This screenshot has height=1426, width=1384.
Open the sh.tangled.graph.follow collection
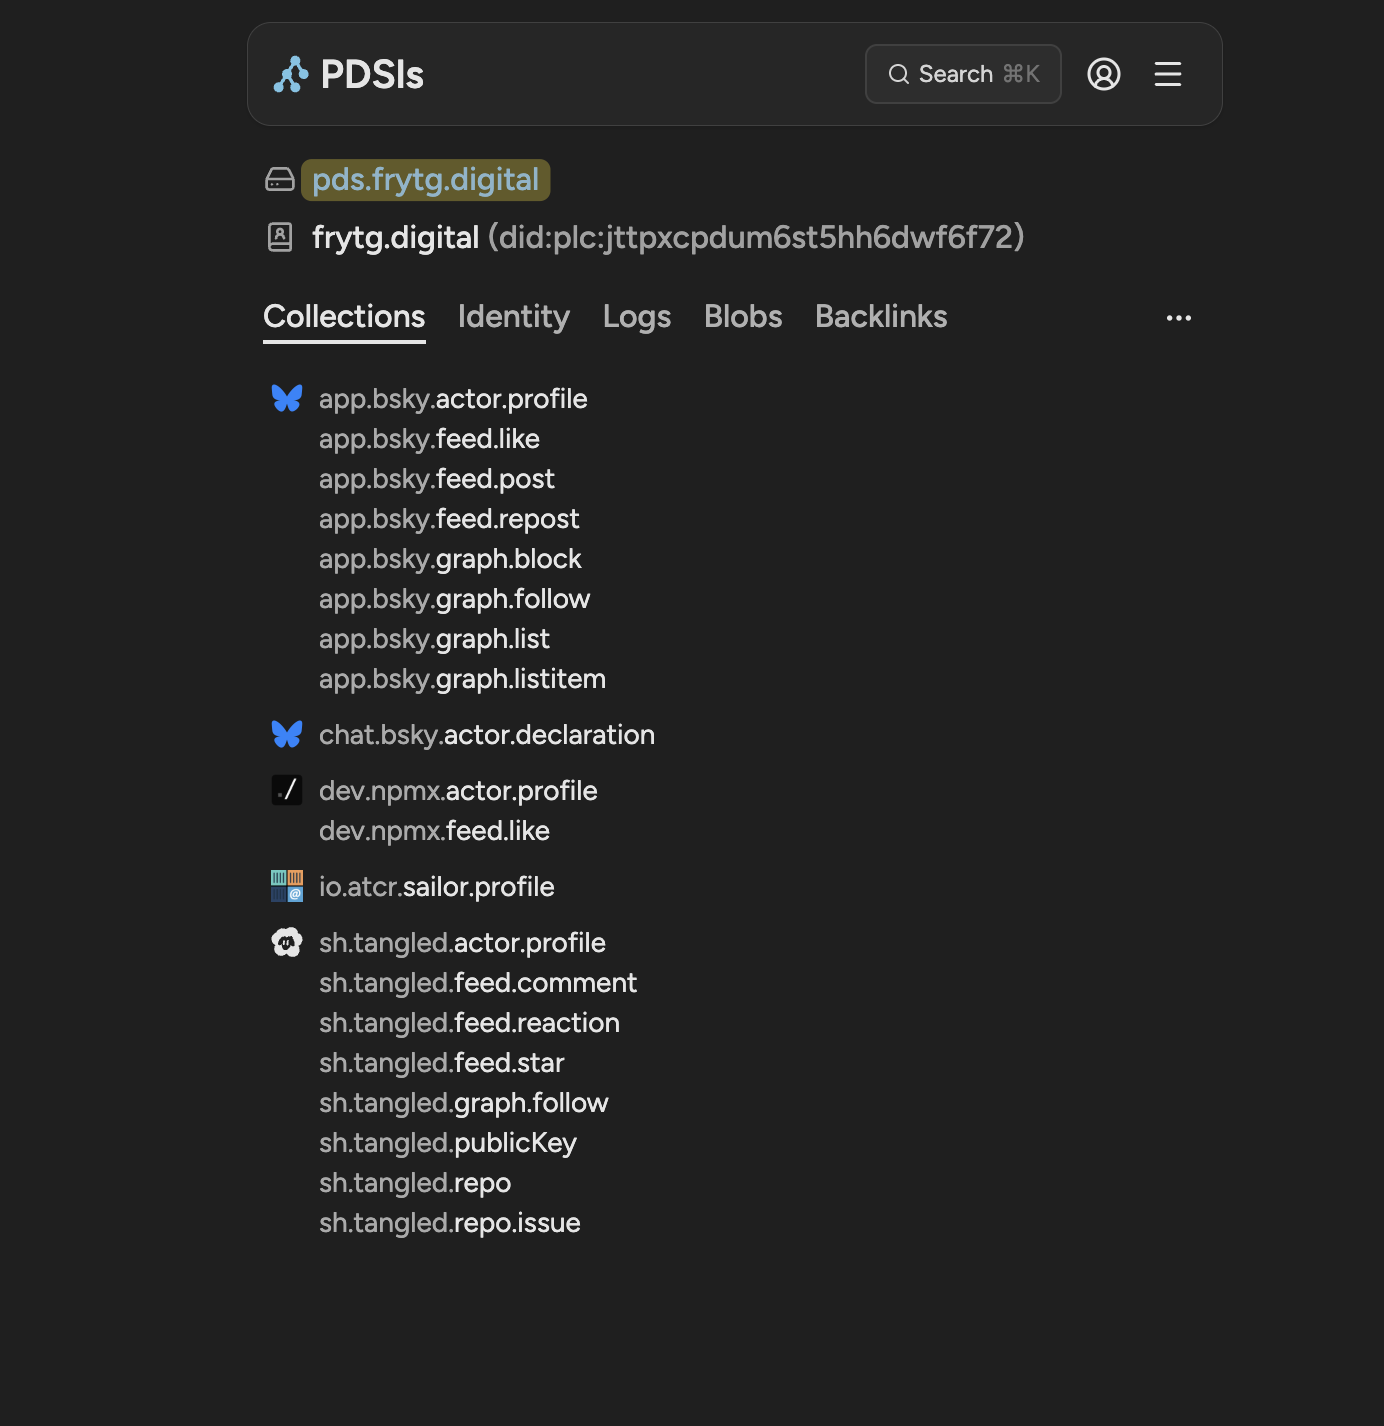tap(464, 1103)
